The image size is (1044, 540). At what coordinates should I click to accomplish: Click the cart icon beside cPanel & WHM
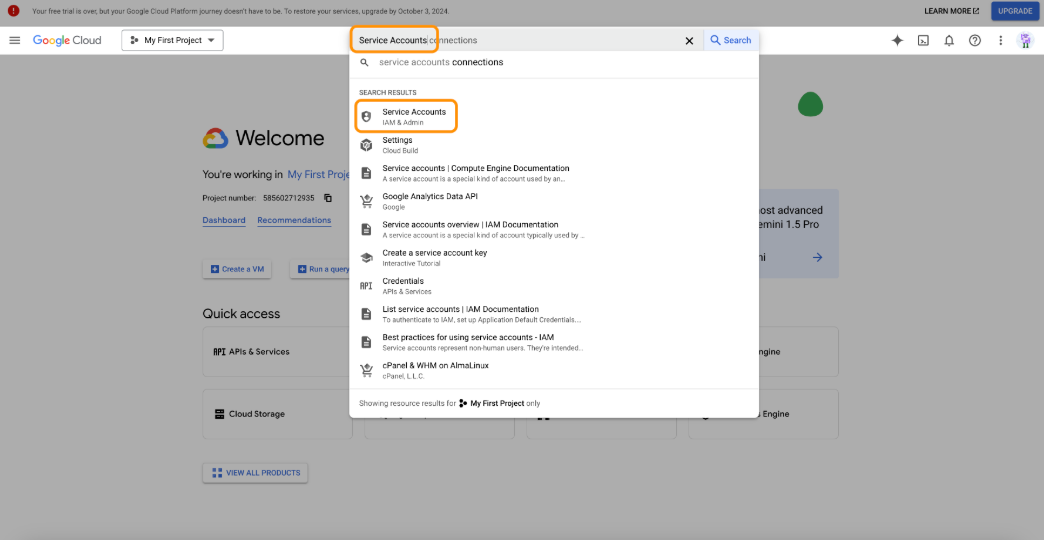pyautogui.click(x=366, y=370)
